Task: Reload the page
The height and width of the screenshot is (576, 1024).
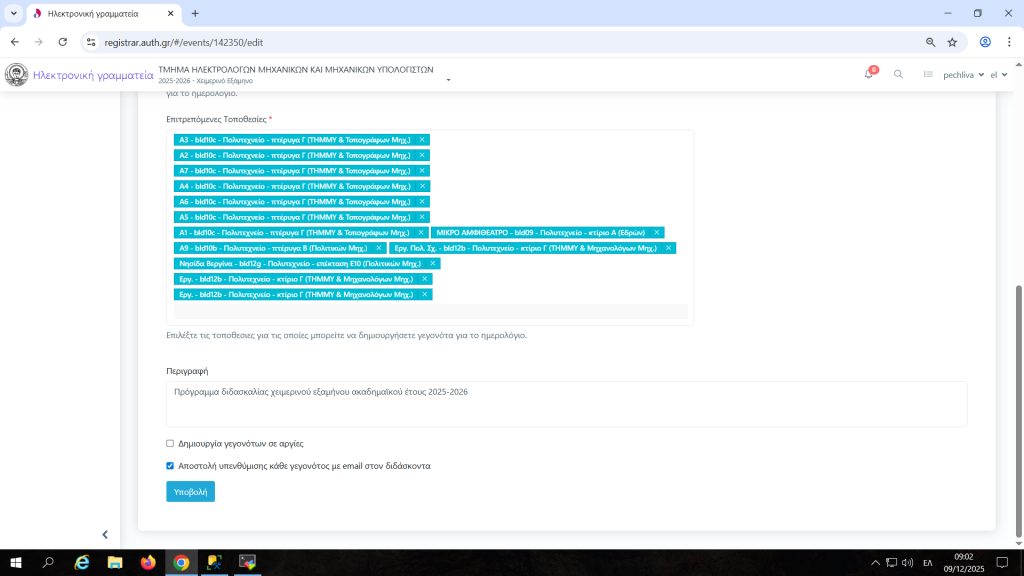Action: pos(63,42)
